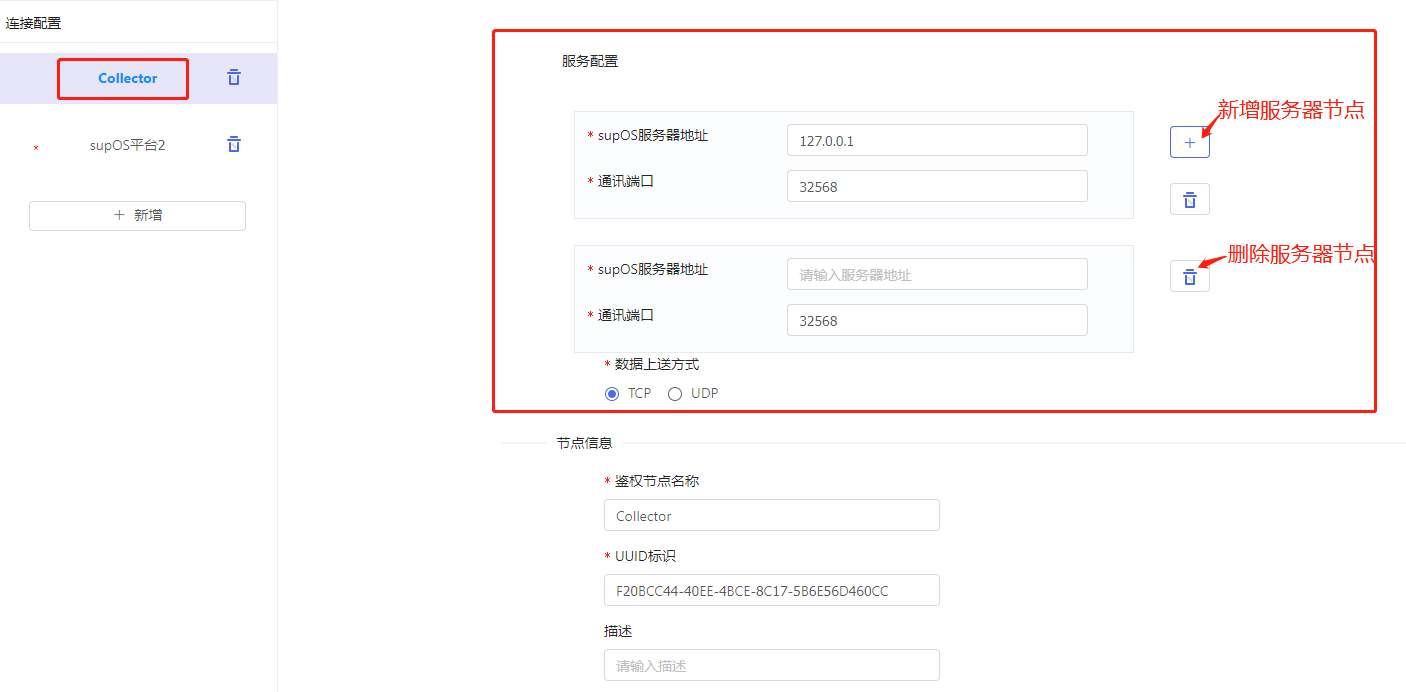Viewport: 1406px width, 692px height.
Task: Click the server address field containing 127.0.0.1
Action: click(x=936, y=141)
